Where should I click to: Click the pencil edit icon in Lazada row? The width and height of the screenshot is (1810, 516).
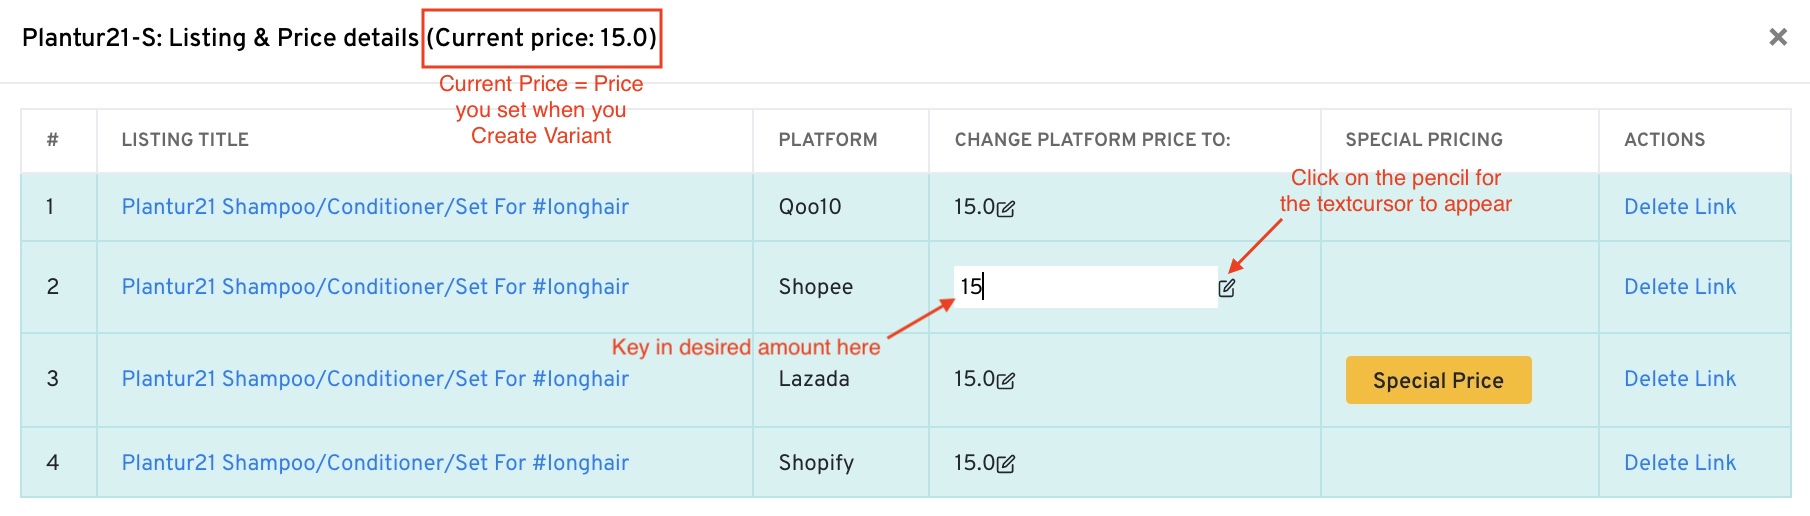[x=1006, y=380]
